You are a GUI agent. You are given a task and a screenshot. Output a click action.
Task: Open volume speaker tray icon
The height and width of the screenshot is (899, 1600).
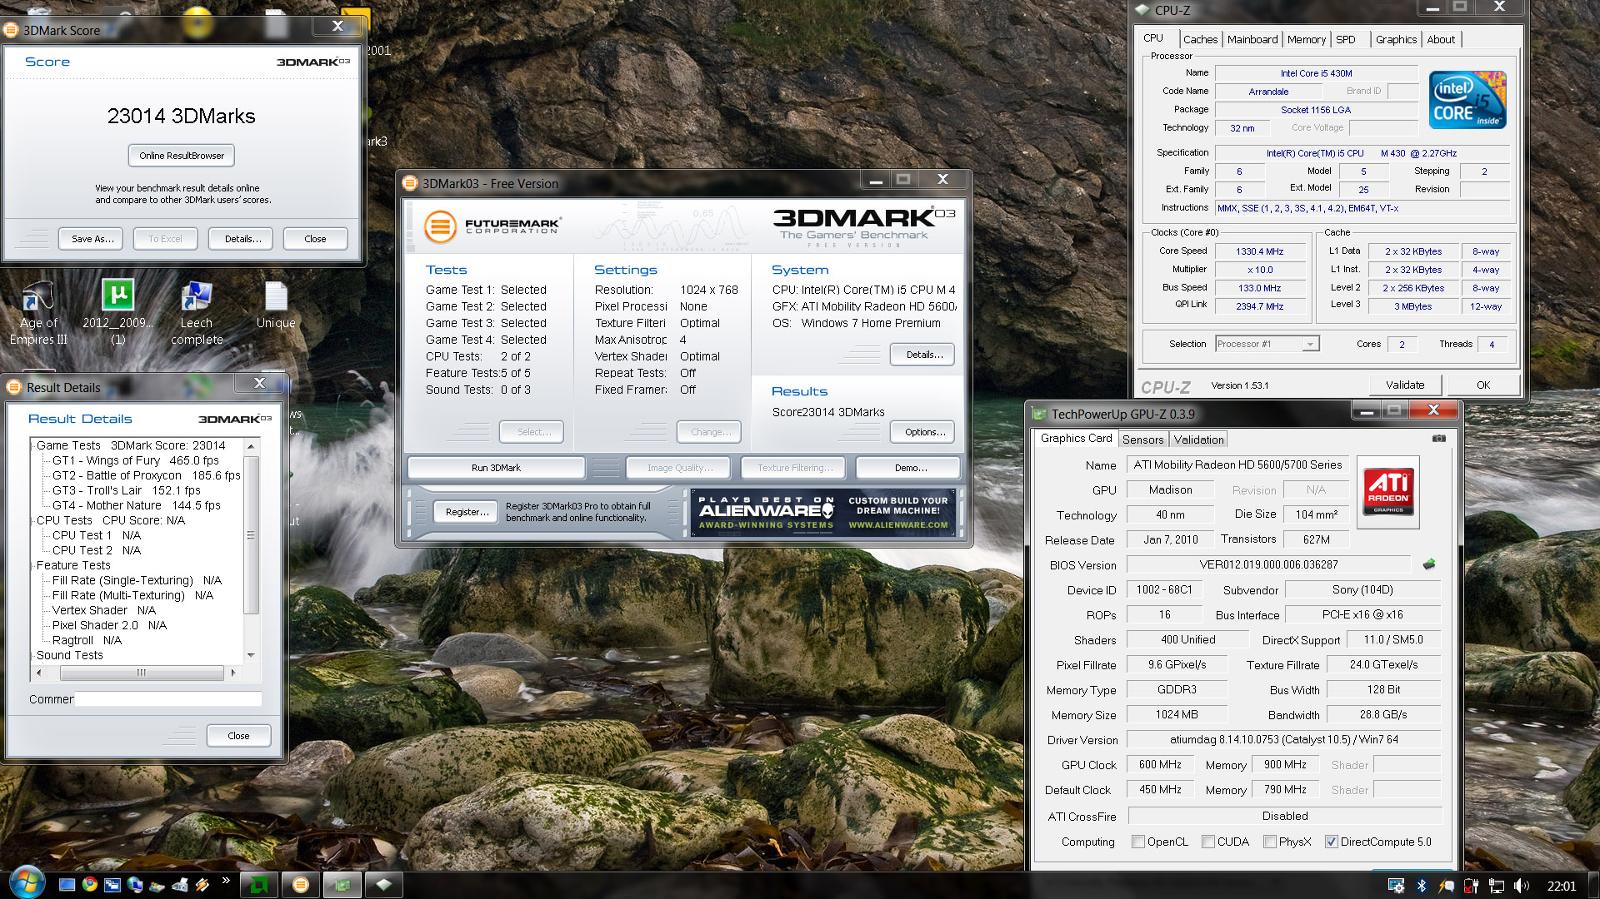(1521, 886)
